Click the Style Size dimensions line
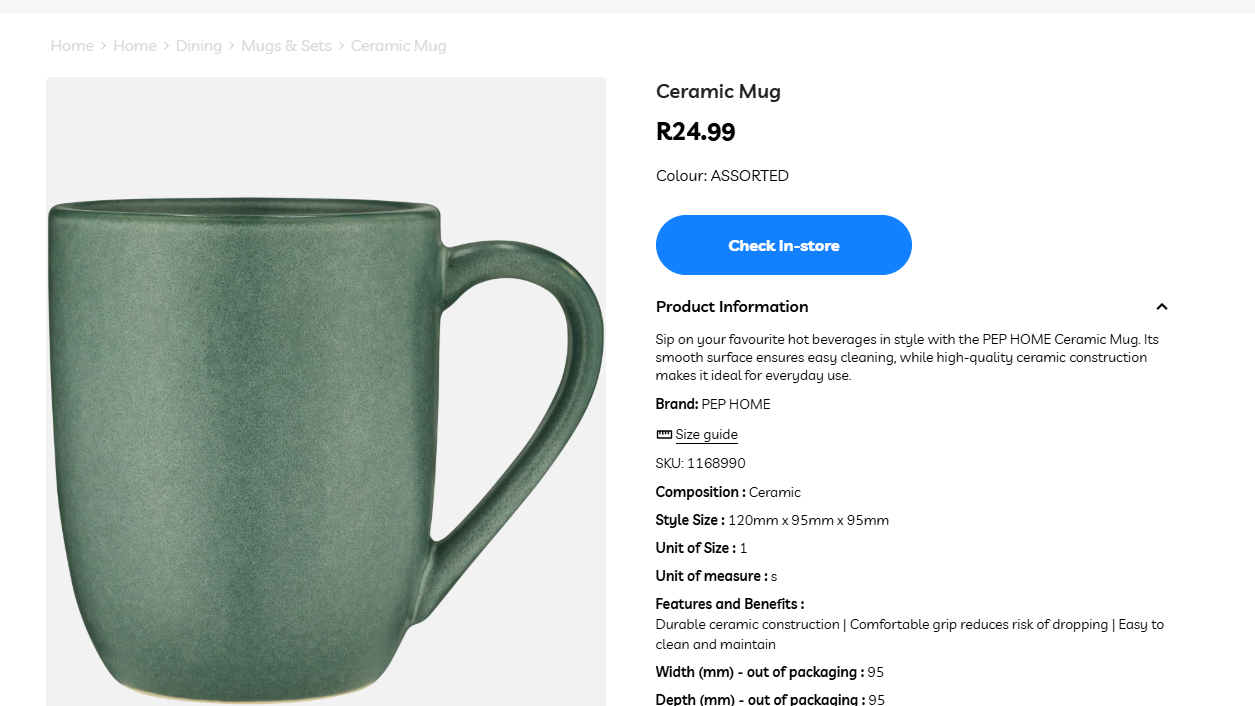The height and width of the screenshot is (706, 1255). [772, 521]
